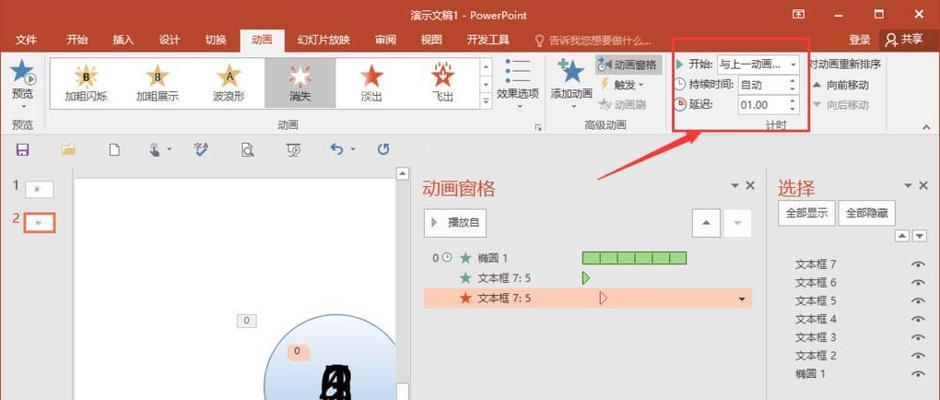Increase delay with the up spinner
This screenshot has height=400, width=940.
793,101
